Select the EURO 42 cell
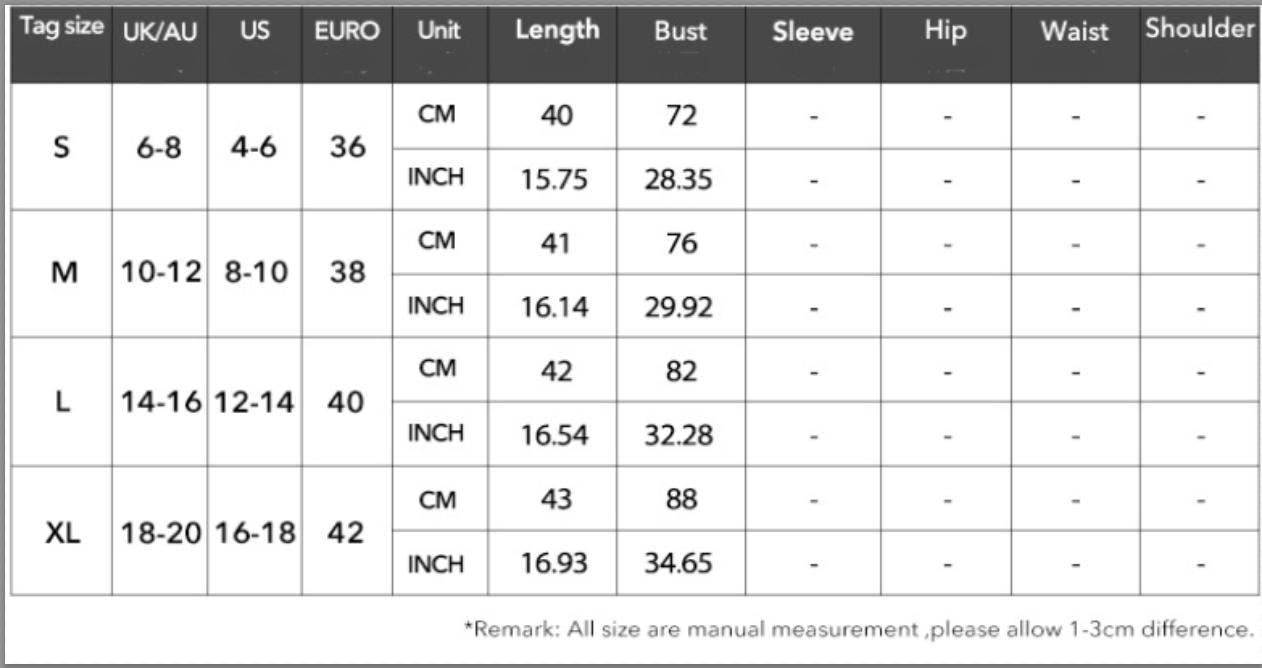The image size is (1262, 668). [347, 532]
